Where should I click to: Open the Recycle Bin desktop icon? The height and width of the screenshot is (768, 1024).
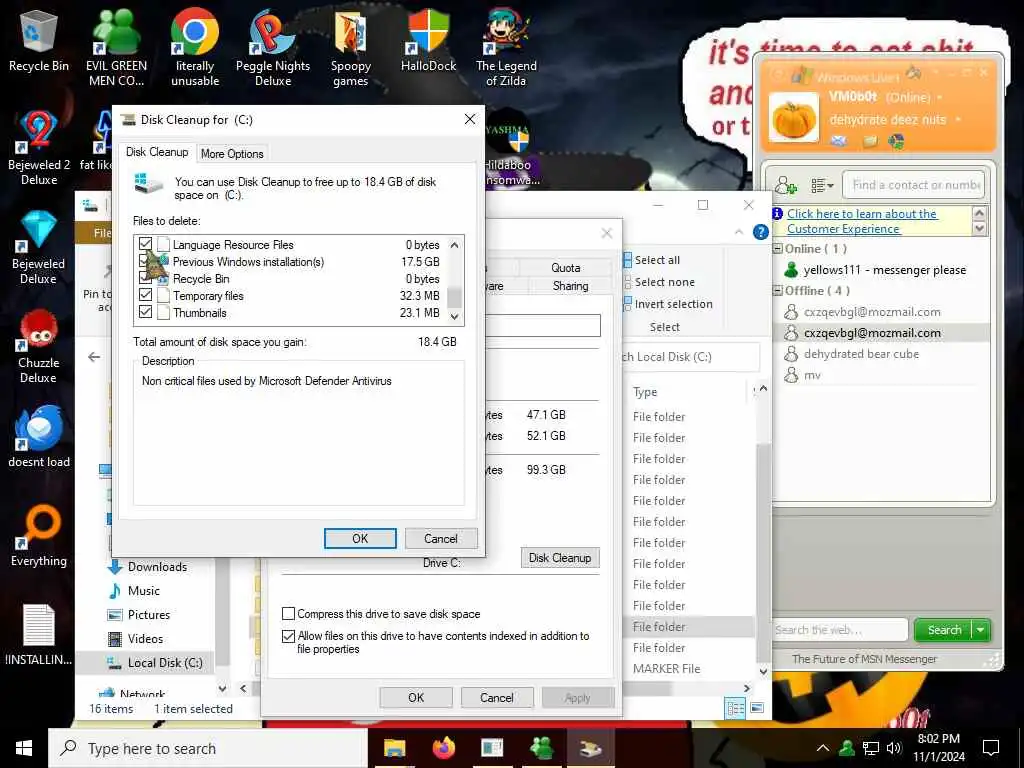39,40
